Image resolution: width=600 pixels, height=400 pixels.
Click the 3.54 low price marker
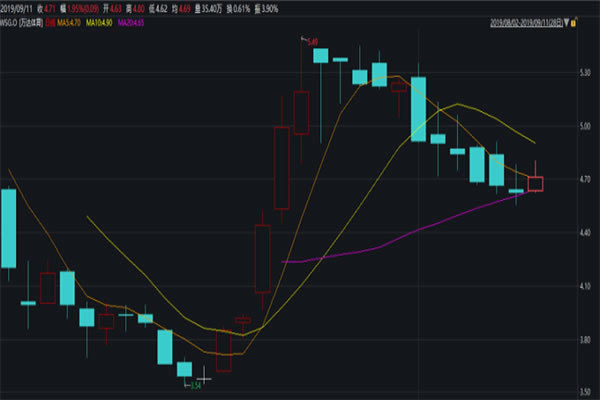196,383
